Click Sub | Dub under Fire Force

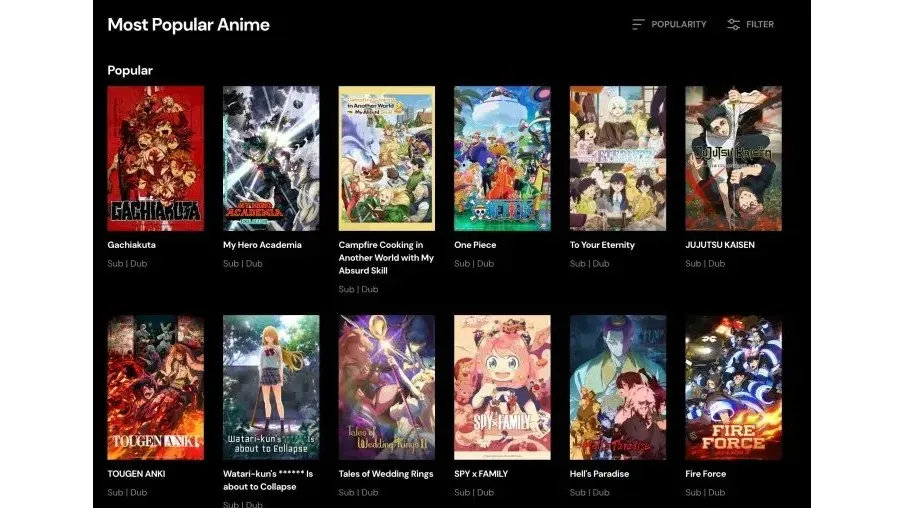(705, 492)
